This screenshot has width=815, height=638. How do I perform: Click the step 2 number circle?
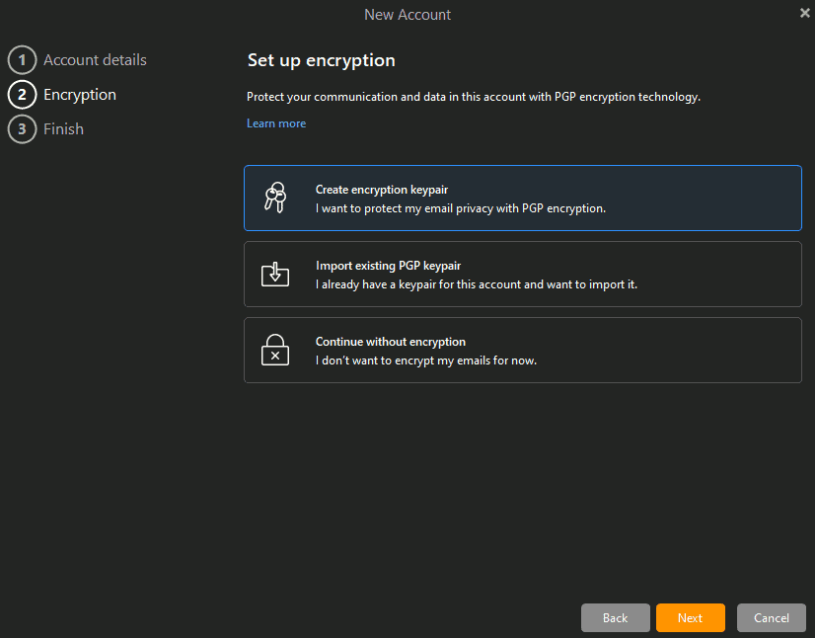tap(21, 95)
